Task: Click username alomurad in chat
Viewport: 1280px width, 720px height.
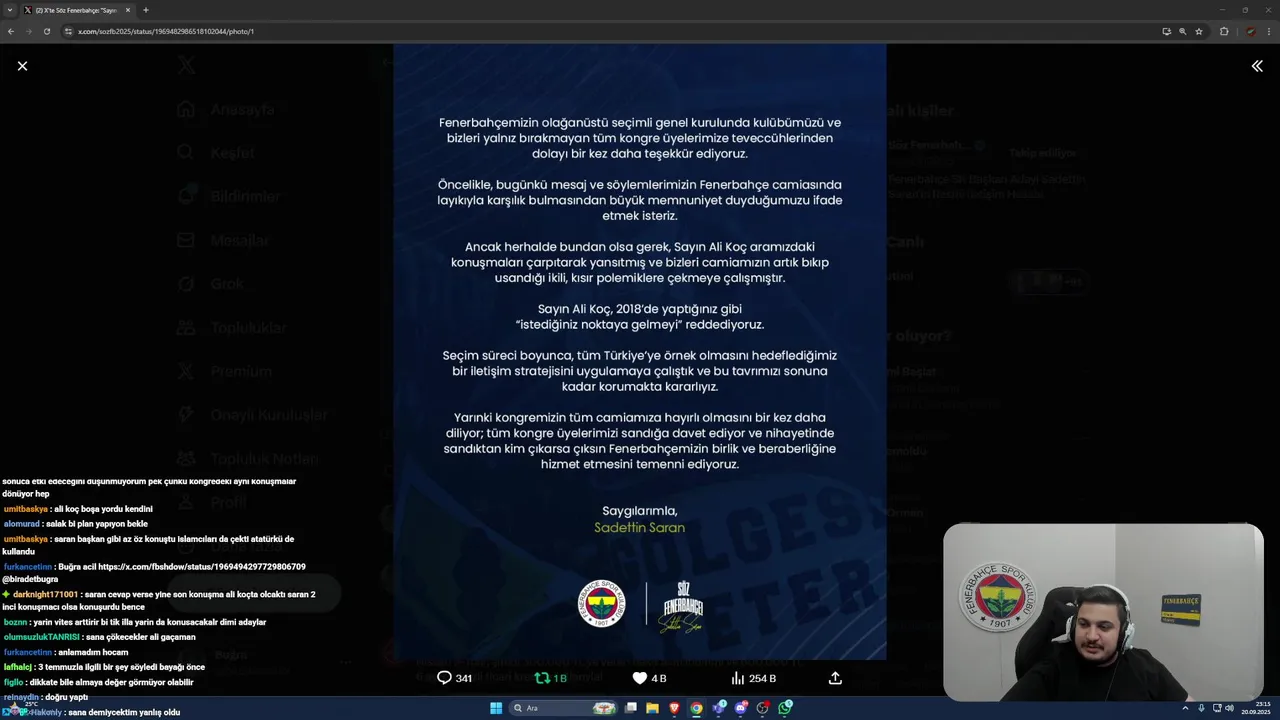Action: (x=22, y=524)
